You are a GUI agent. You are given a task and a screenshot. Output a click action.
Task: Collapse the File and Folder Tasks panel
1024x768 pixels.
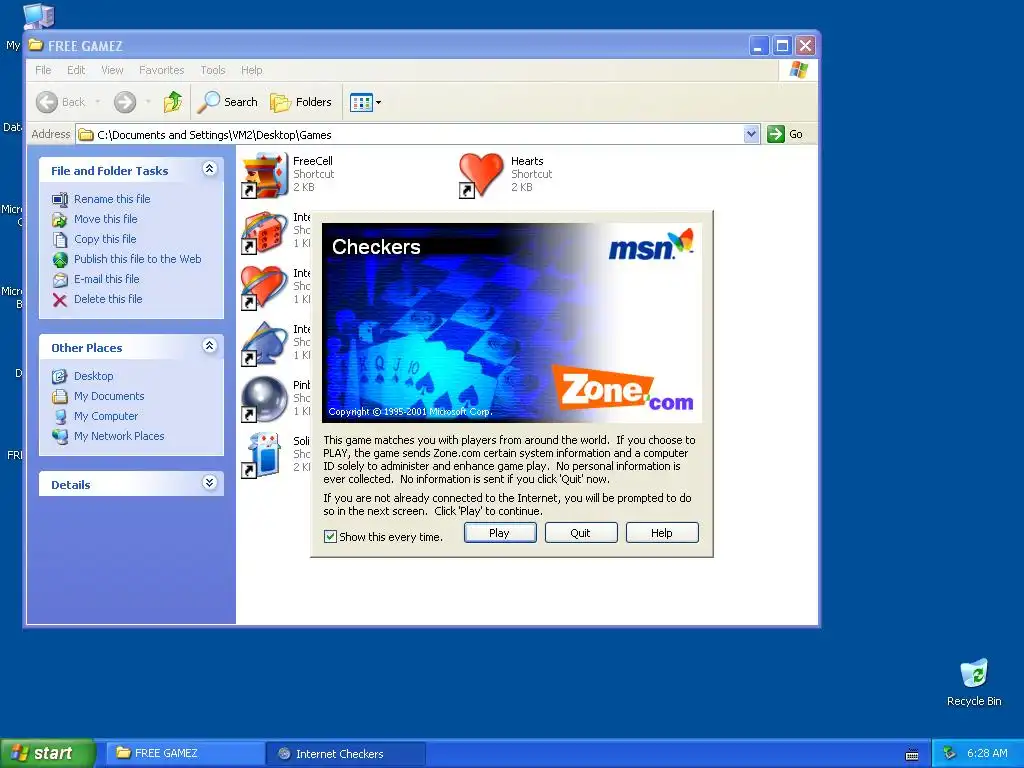point(209,169)
